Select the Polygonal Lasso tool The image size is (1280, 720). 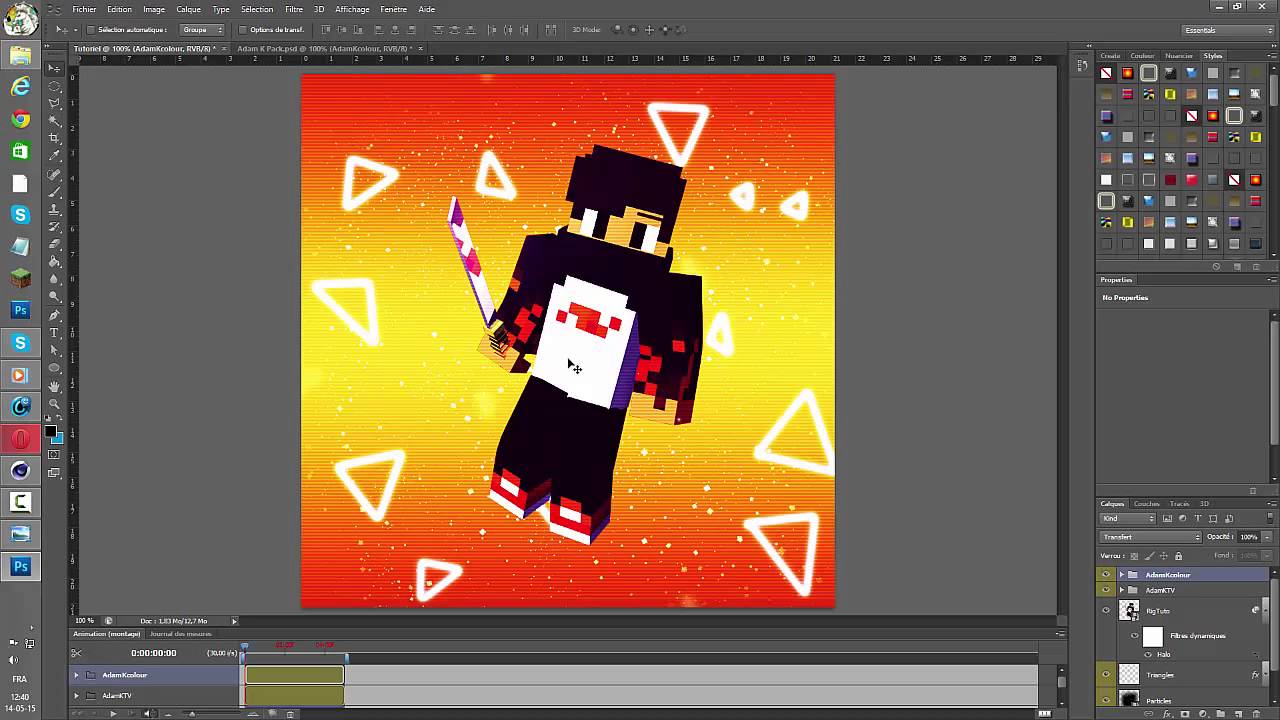pyautogui.click(x=55, y=103)
